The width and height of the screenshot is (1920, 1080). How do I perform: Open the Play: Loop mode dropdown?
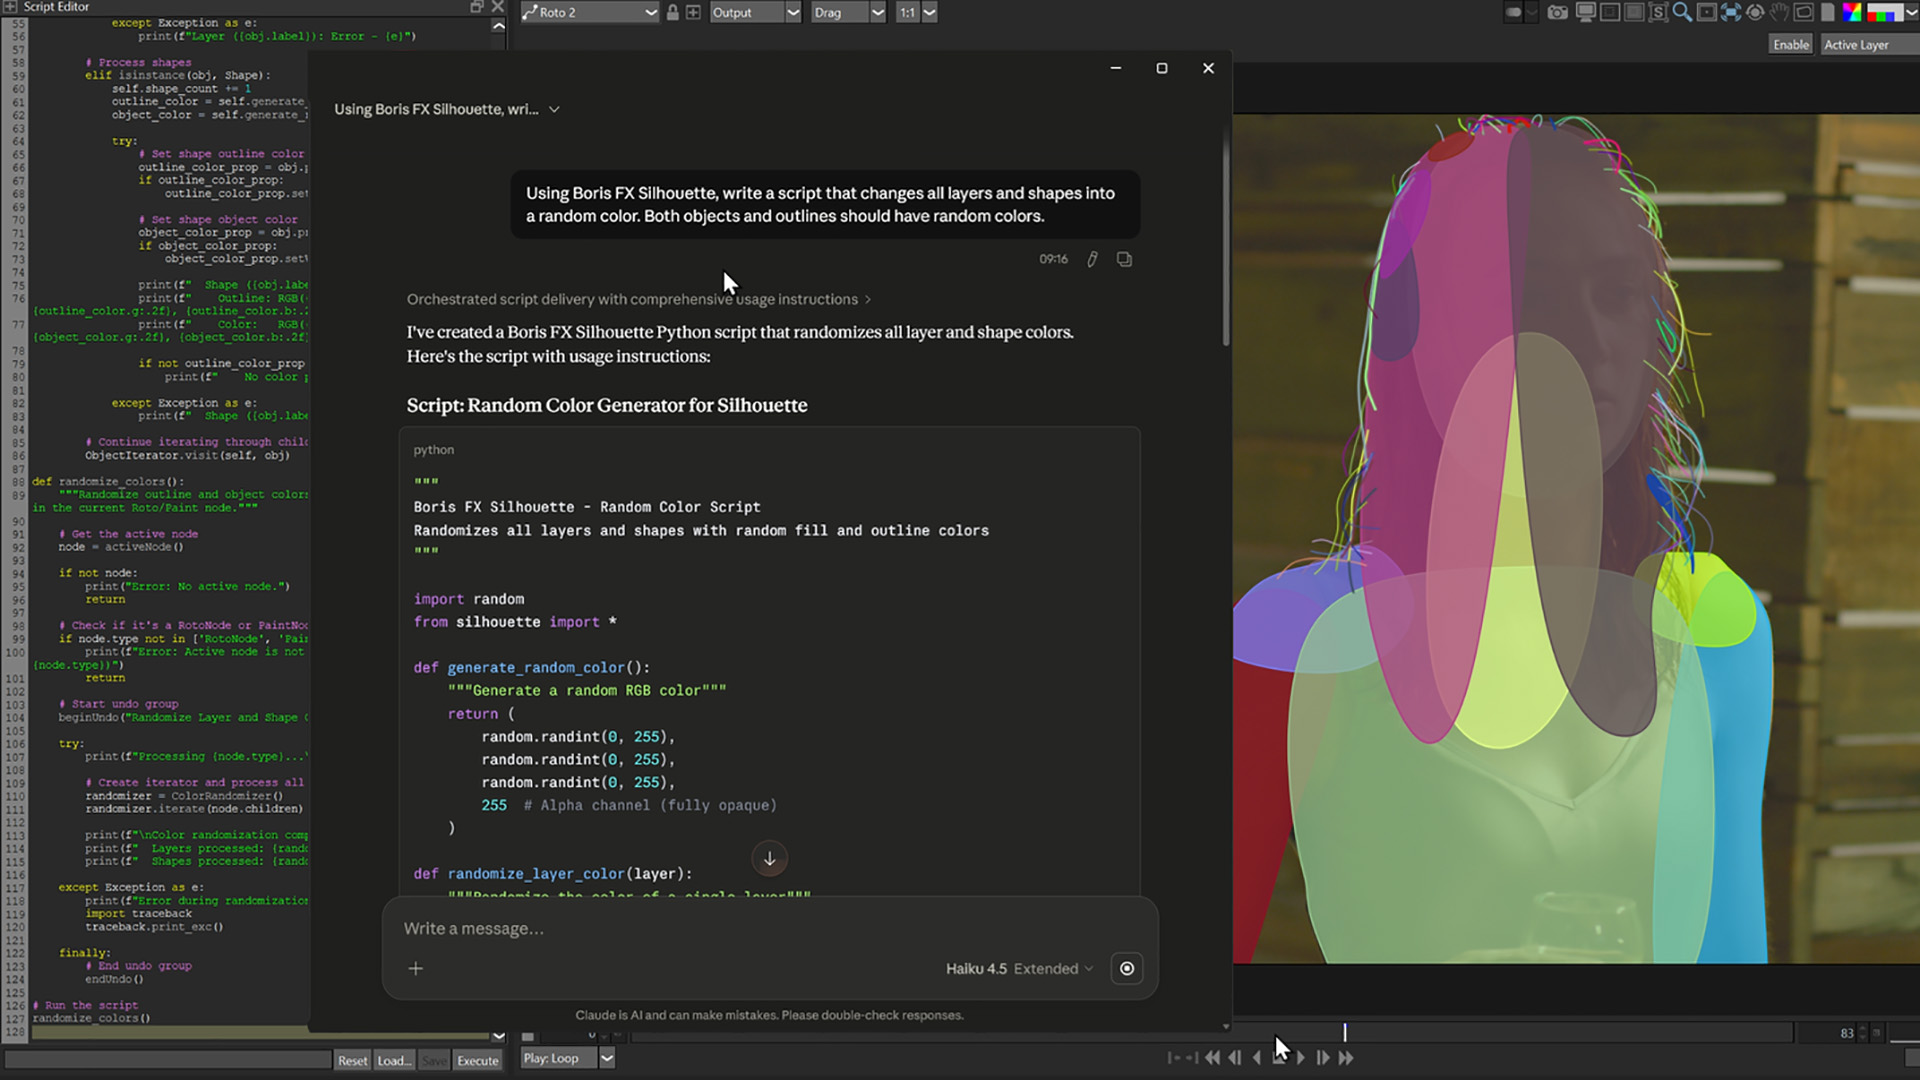pyautogui.click(x=567, y=1058)
